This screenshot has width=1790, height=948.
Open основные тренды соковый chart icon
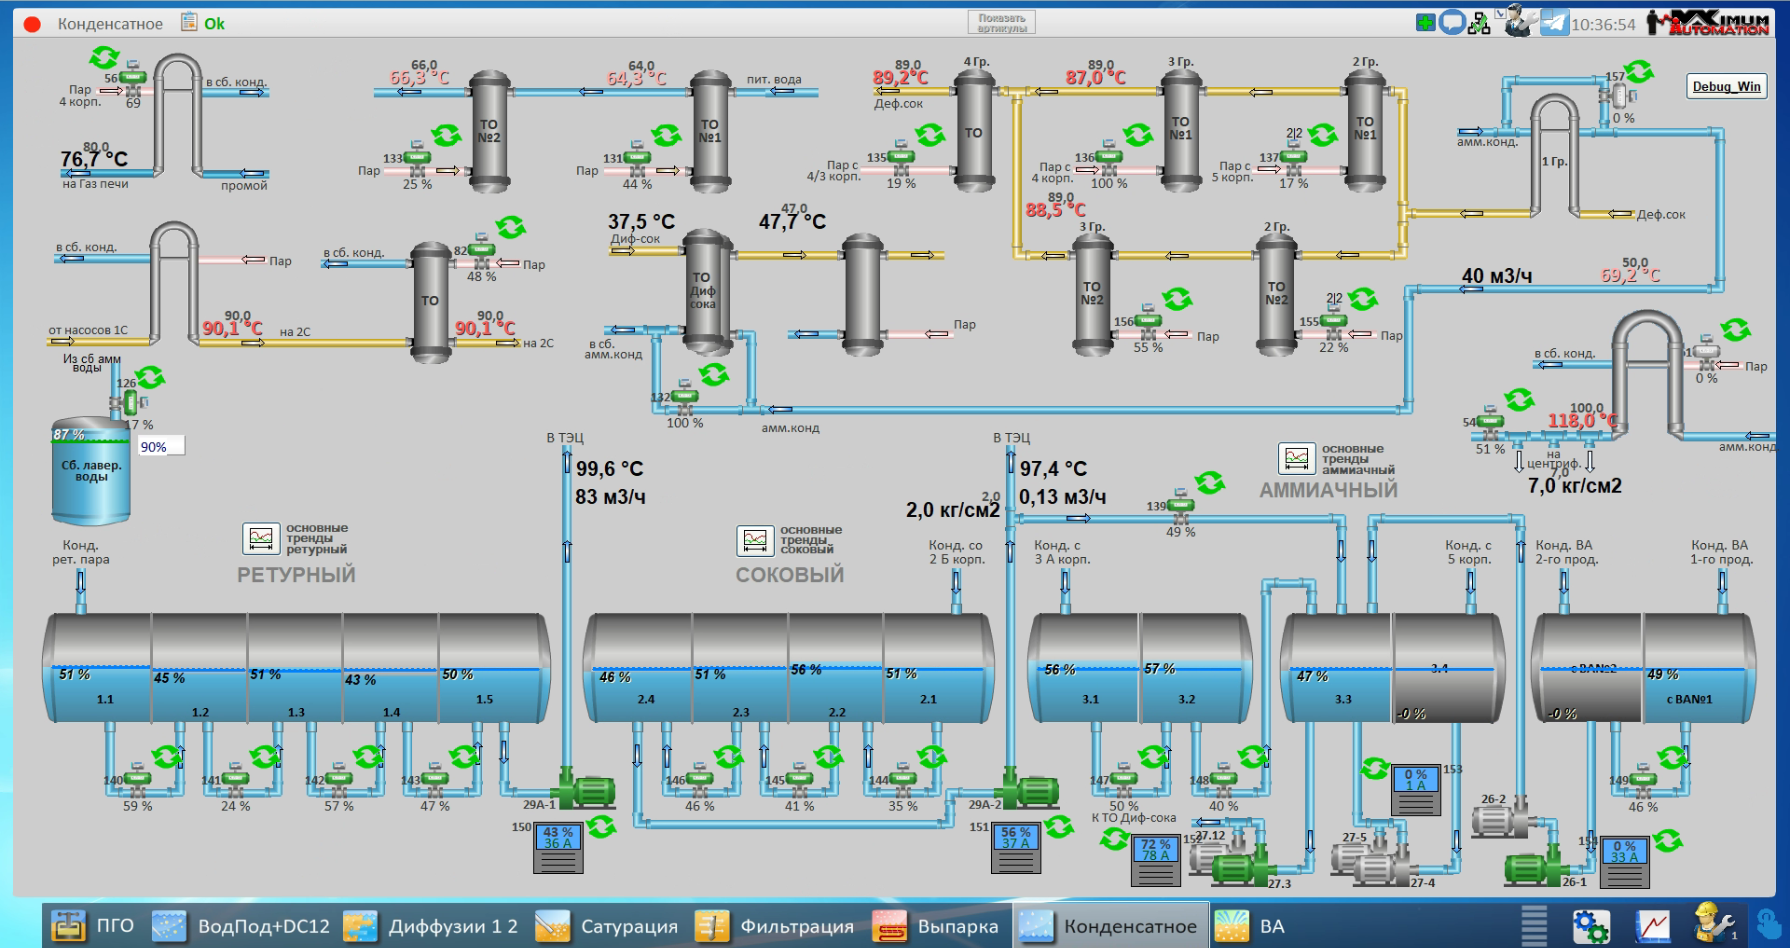pyautogui.click(x=755, y=540)
